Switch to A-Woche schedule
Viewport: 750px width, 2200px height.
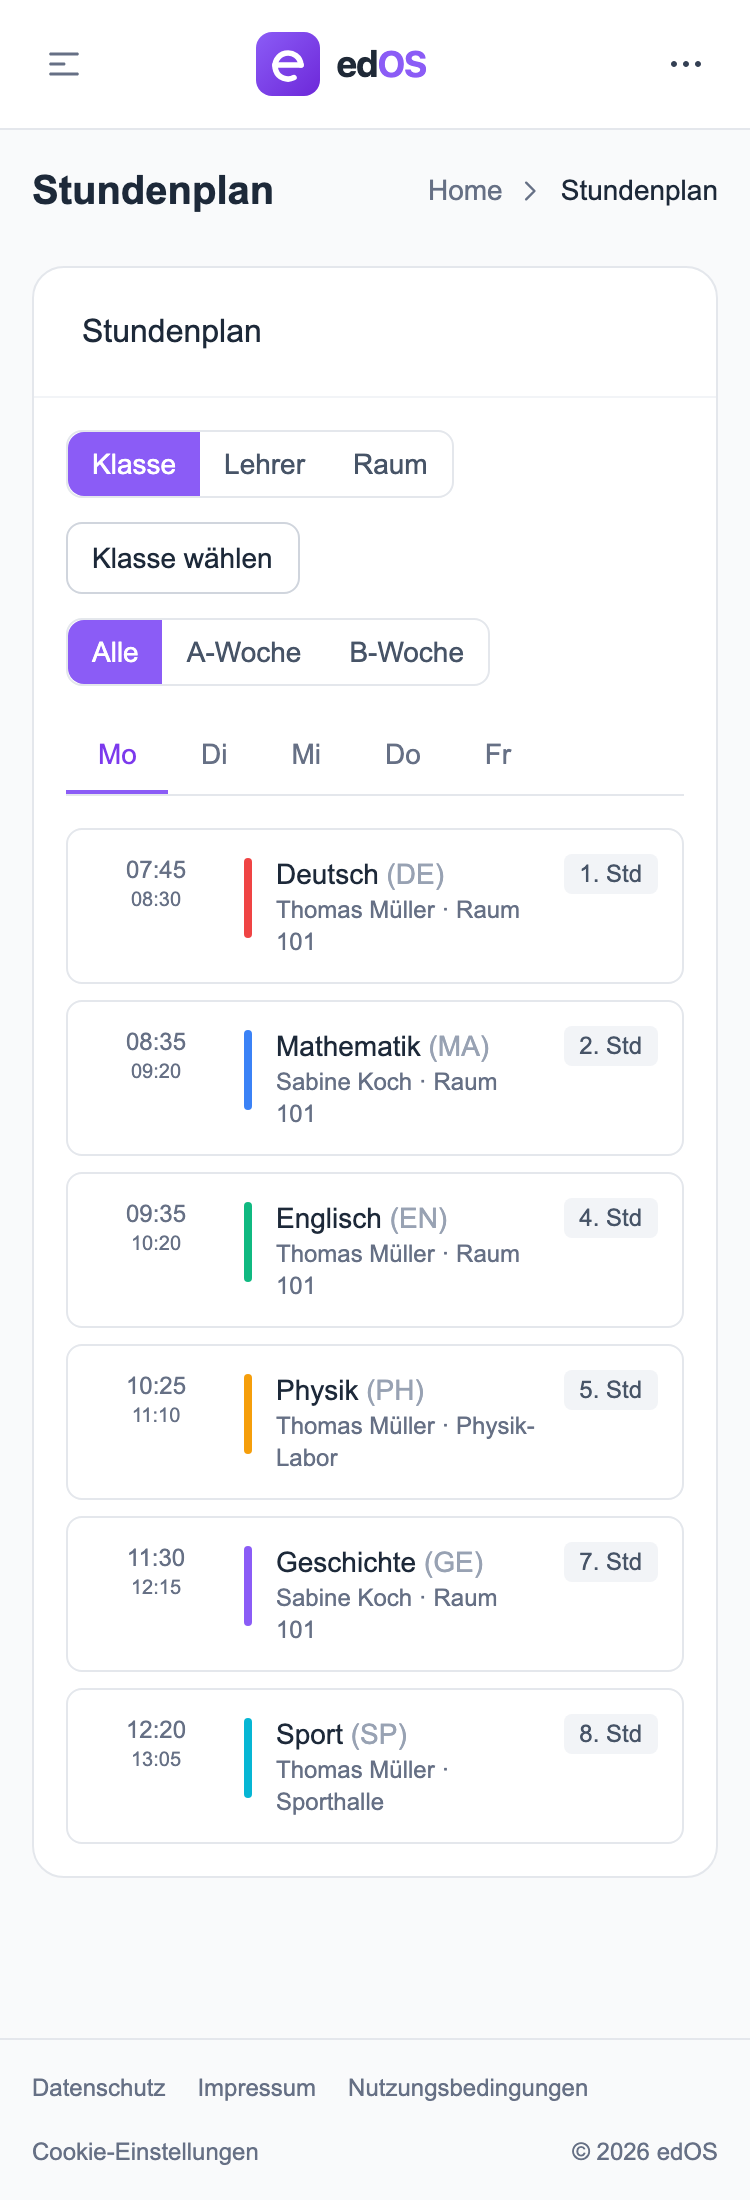pyautogui.click(x=243, y=652)
